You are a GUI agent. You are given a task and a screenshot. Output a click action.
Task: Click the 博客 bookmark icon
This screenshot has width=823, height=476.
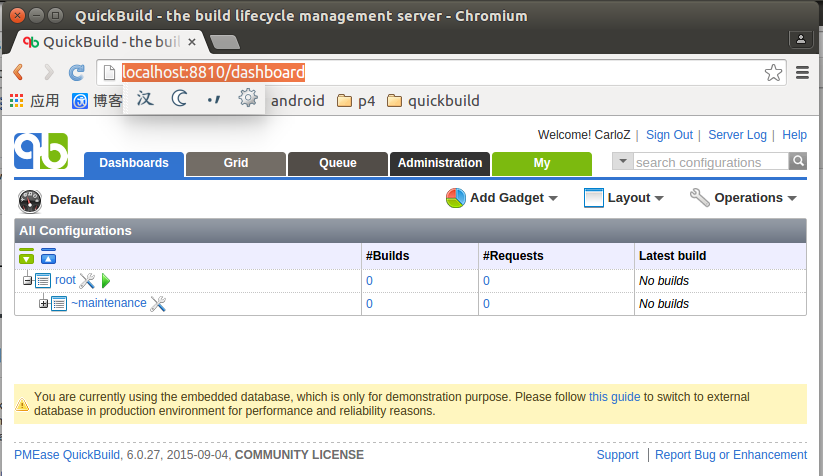pos(80,101)
